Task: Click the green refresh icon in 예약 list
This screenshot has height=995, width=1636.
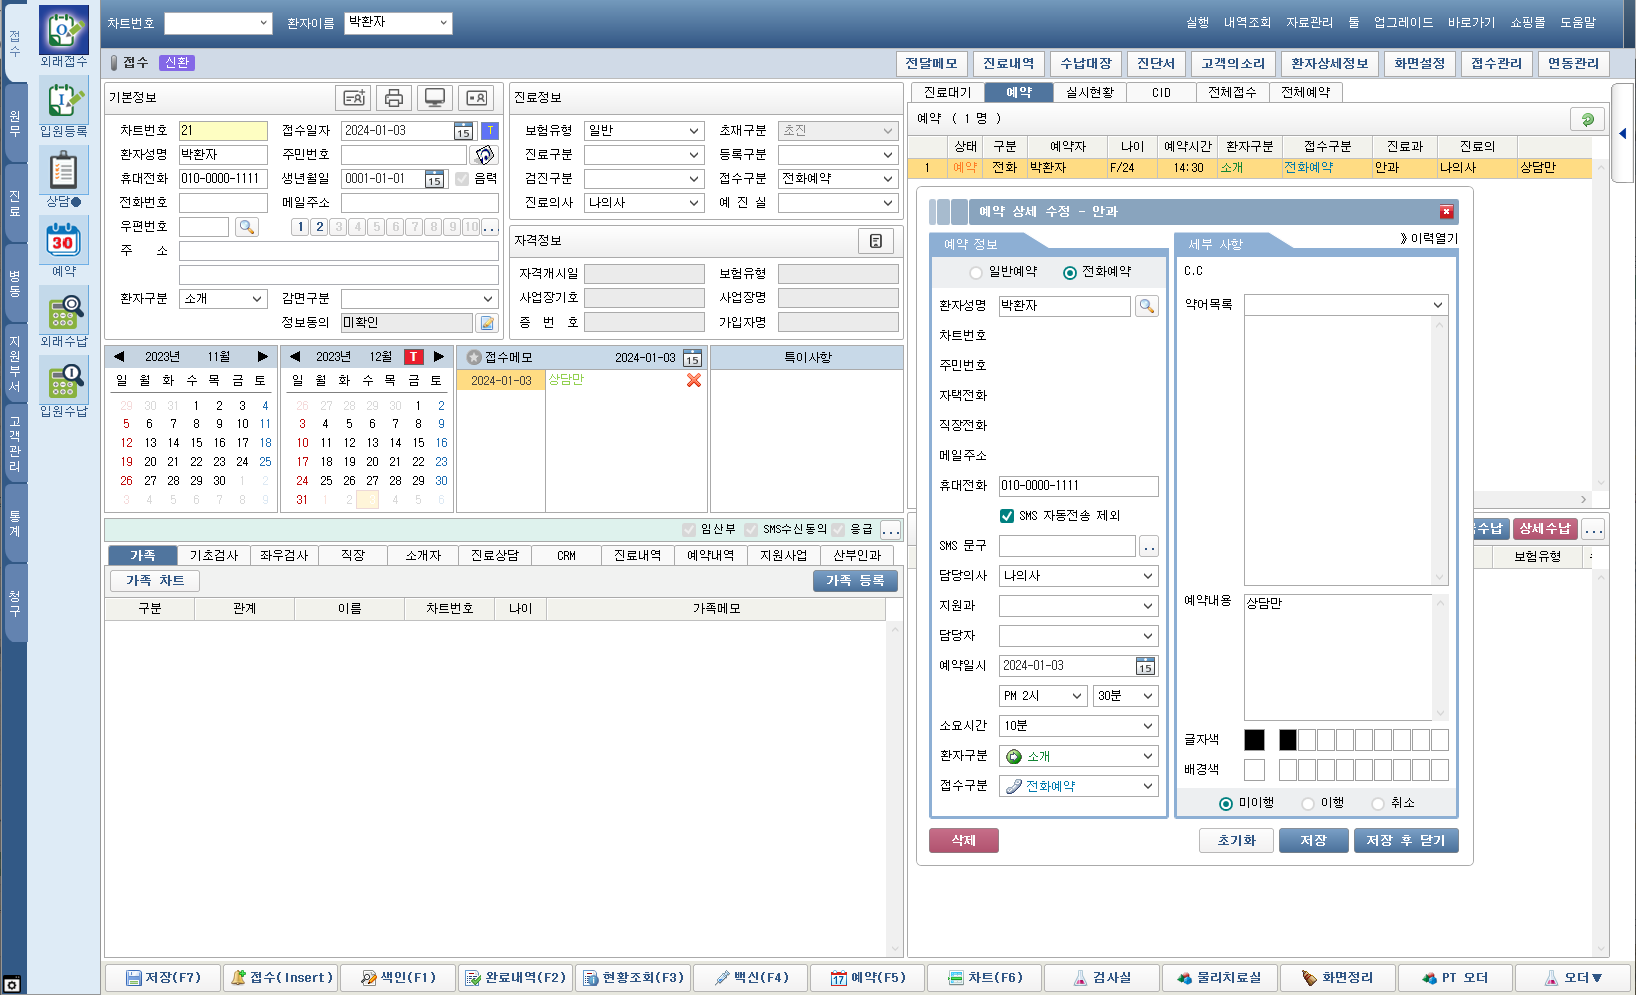Action: pos(1587,119)
